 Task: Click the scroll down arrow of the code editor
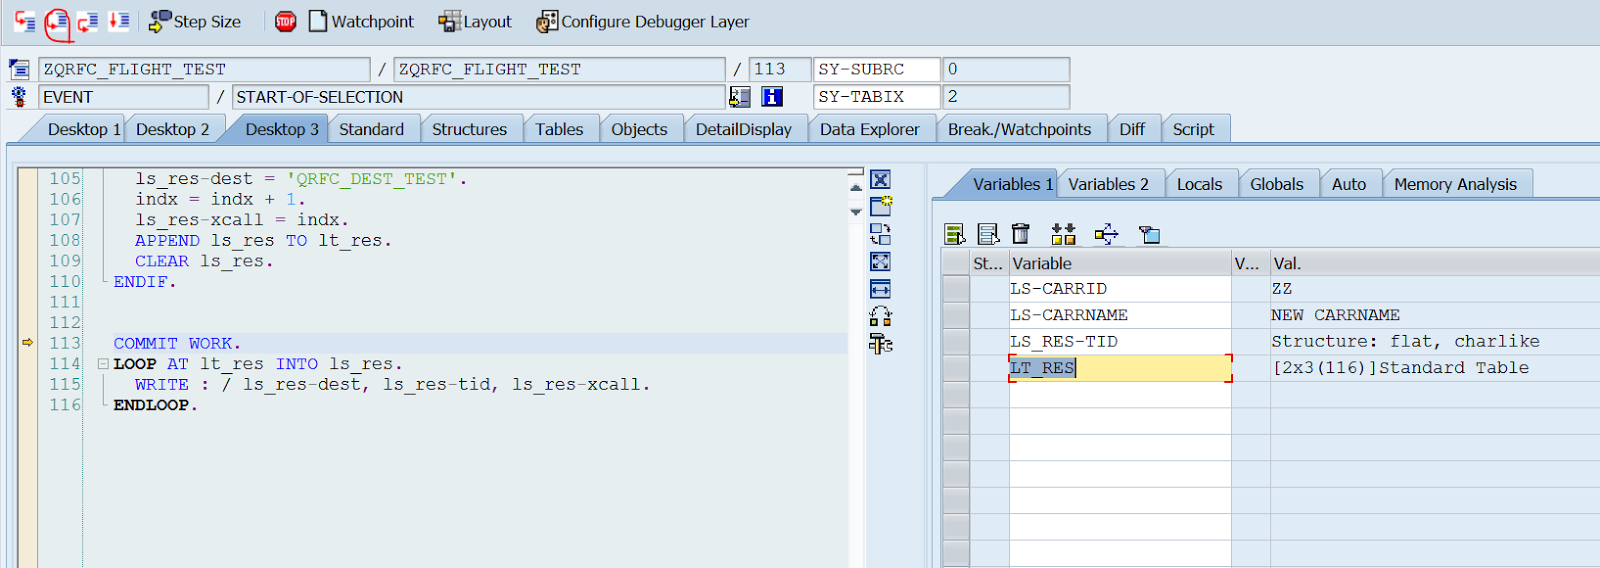[x=855, y=211]
